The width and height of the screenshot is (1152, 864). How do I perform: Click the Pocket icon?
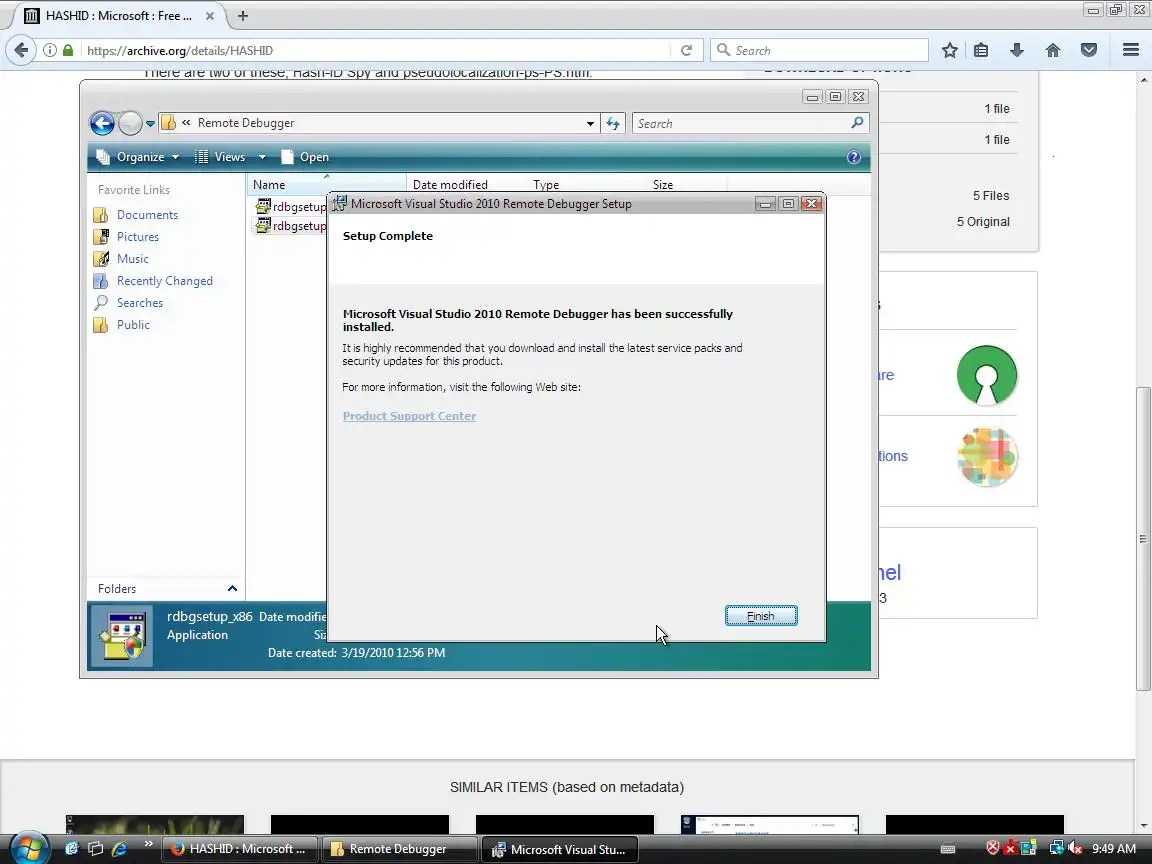1089,50
